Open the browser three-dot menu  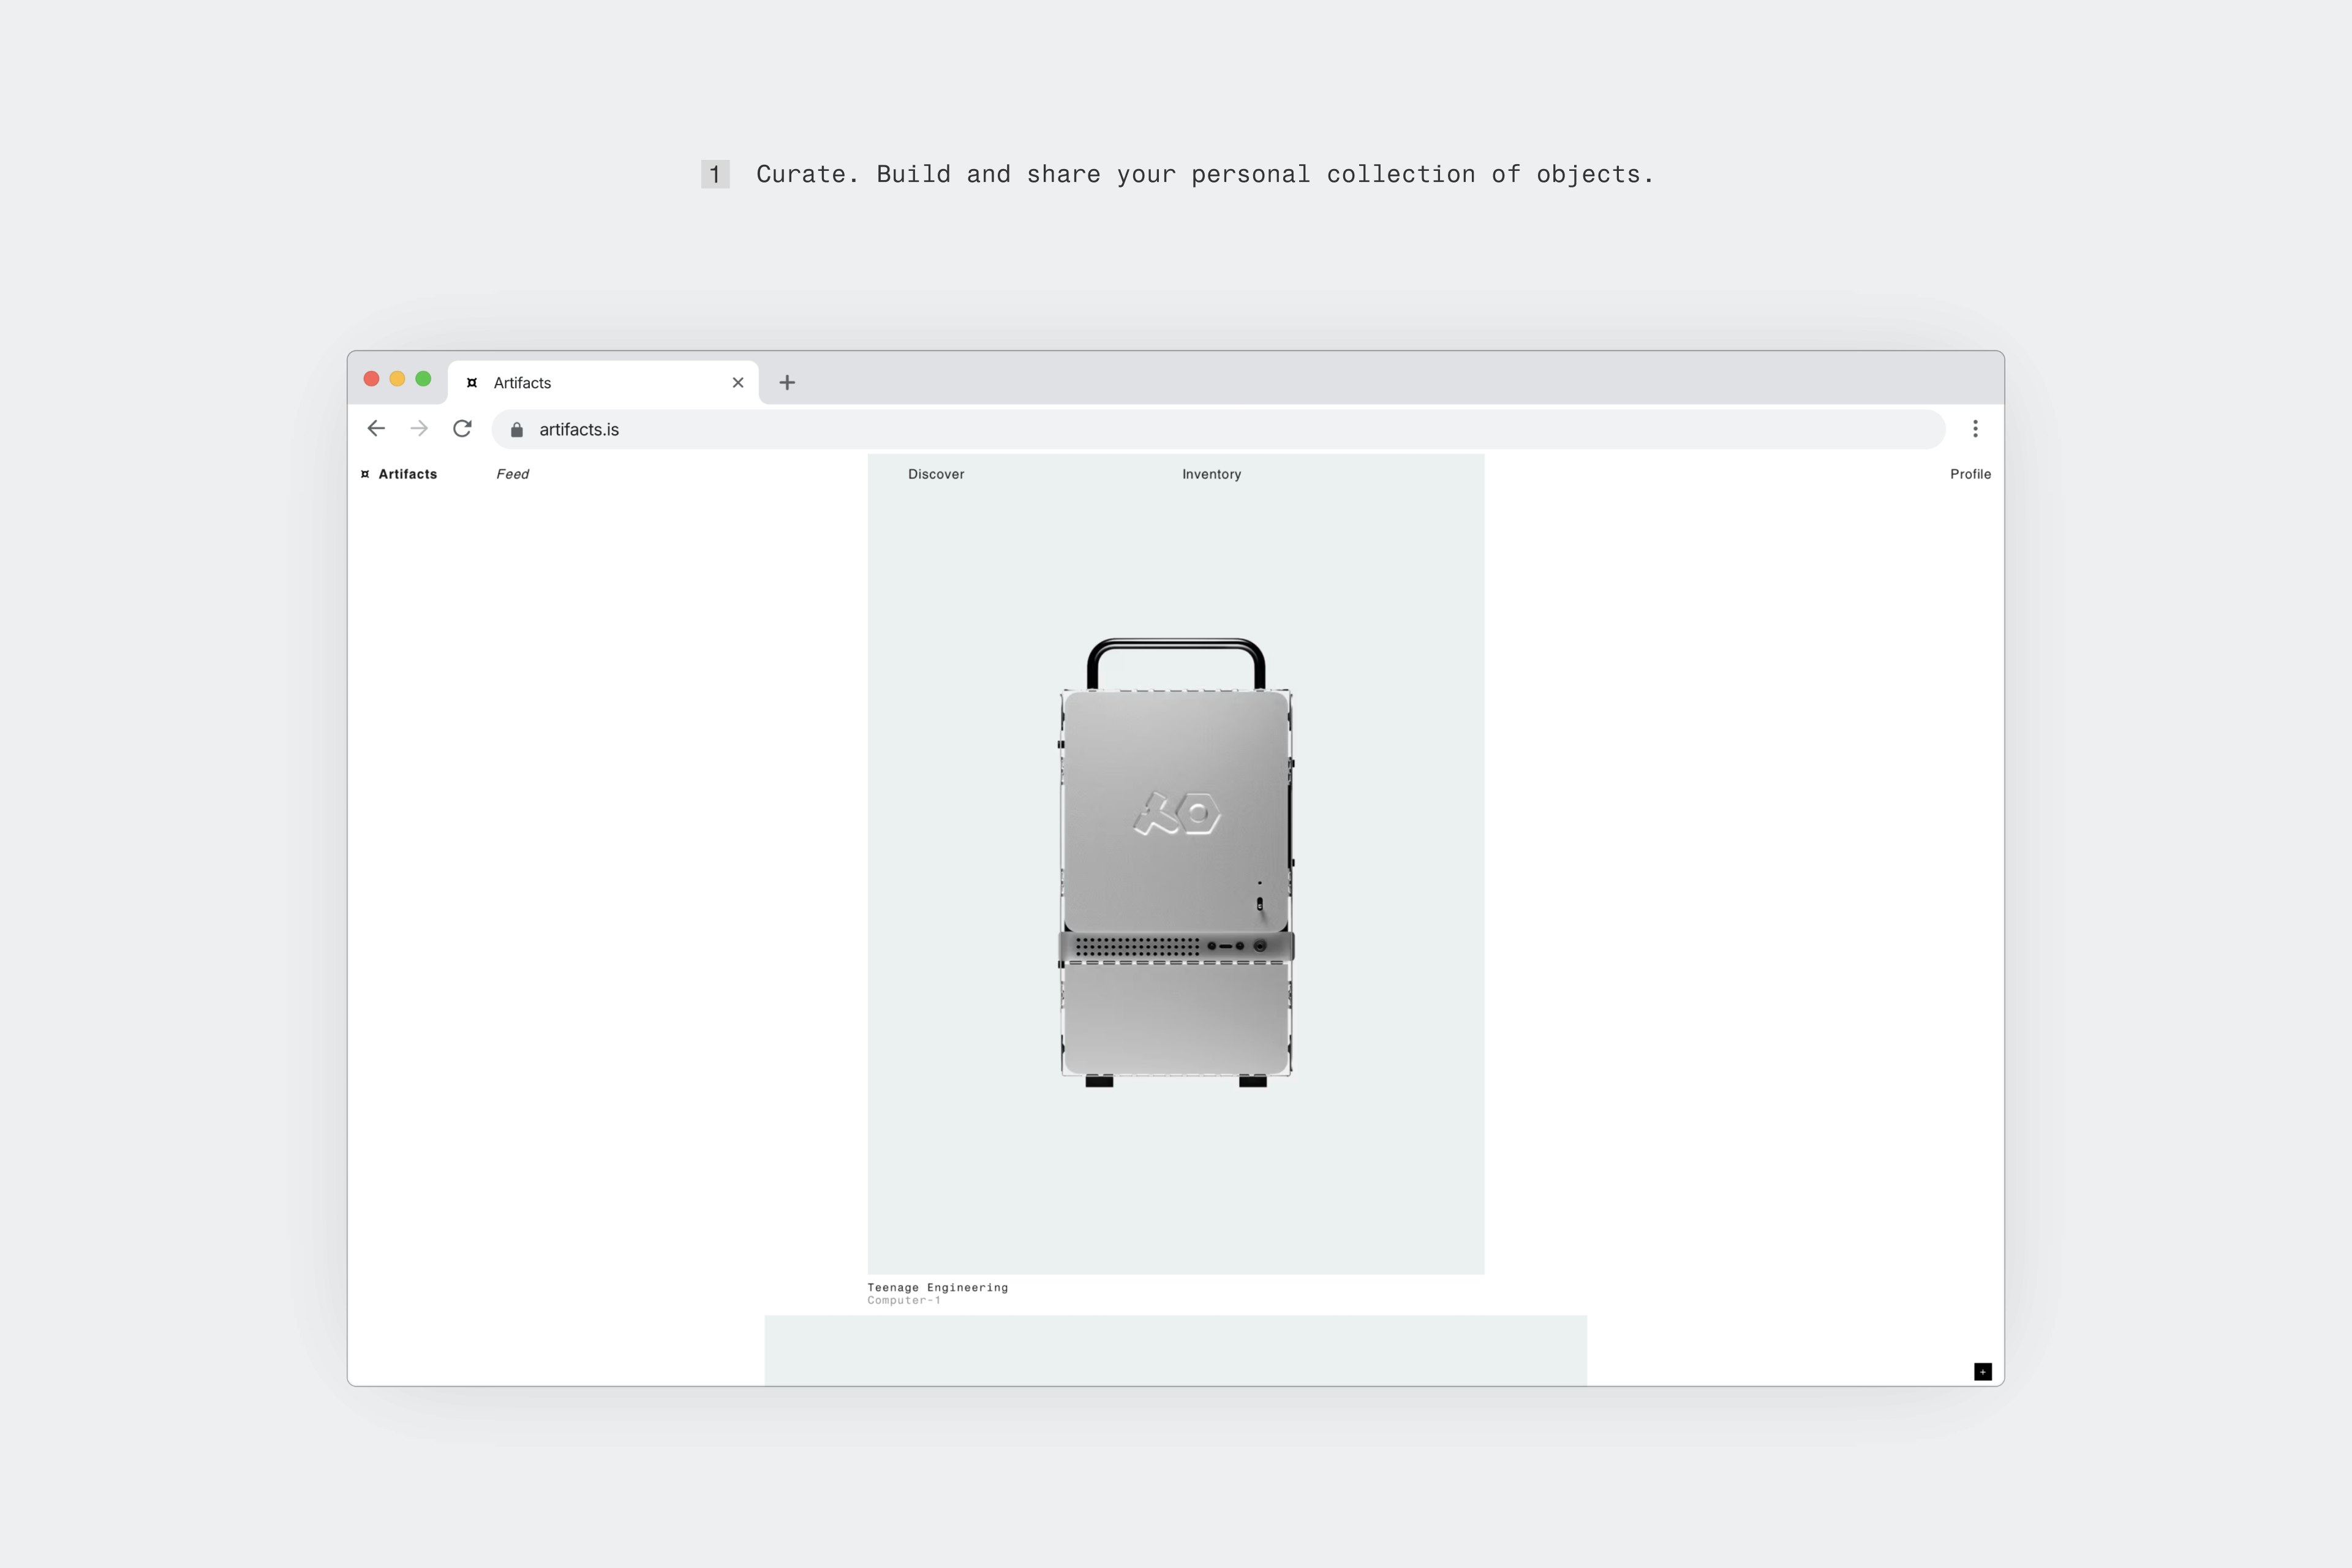pyautogui.click(x=1976, y=429)
